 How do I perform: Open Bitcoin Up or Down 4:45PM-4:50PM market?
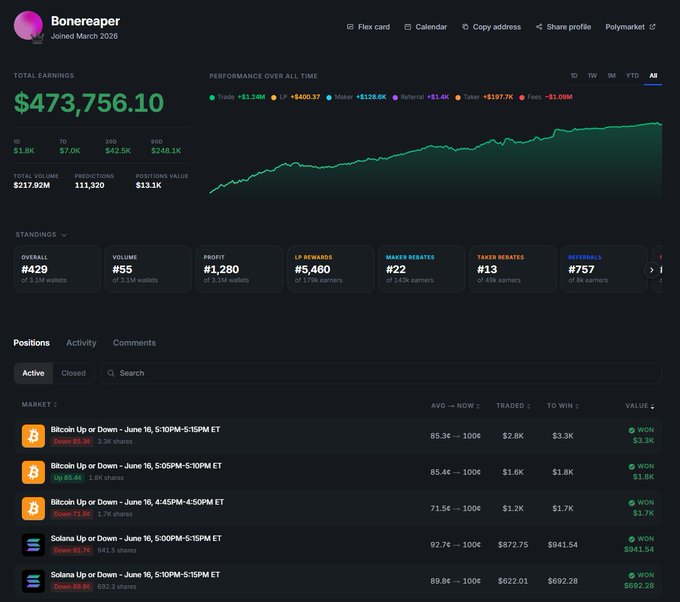coord(137,502)
